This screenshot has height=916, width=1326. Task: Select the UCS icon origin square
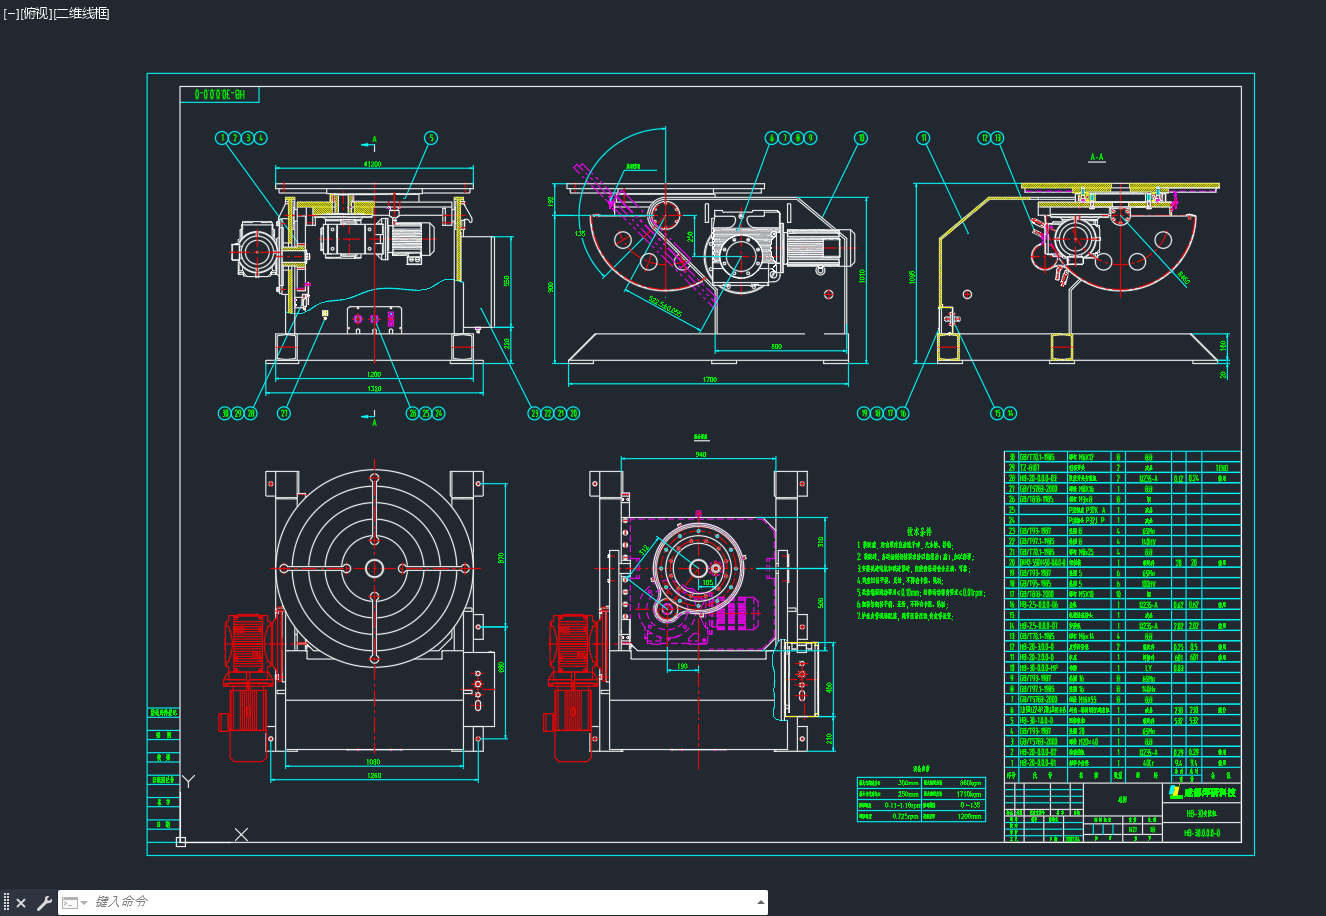(181, 842)
